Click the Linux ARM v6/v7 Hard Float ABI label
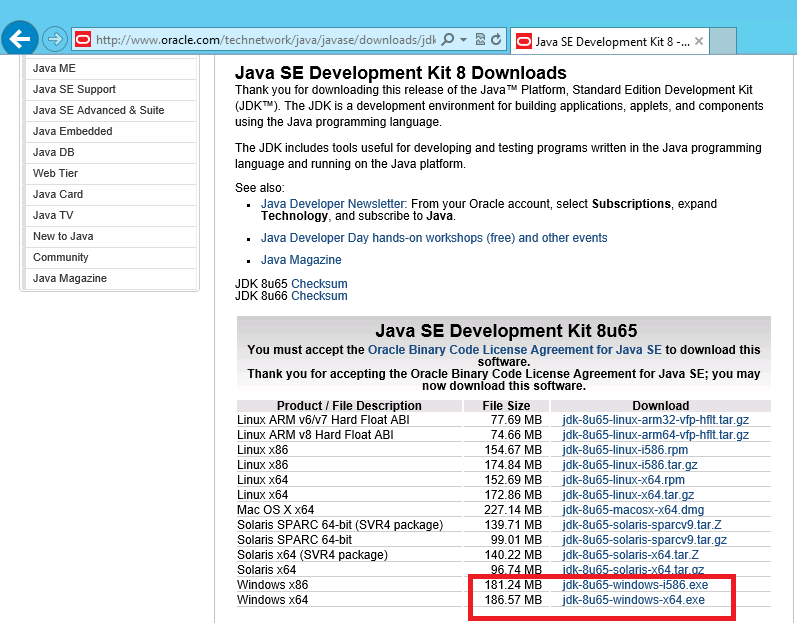The height and width of the screenshot is (623, 797). coord(323,420)
